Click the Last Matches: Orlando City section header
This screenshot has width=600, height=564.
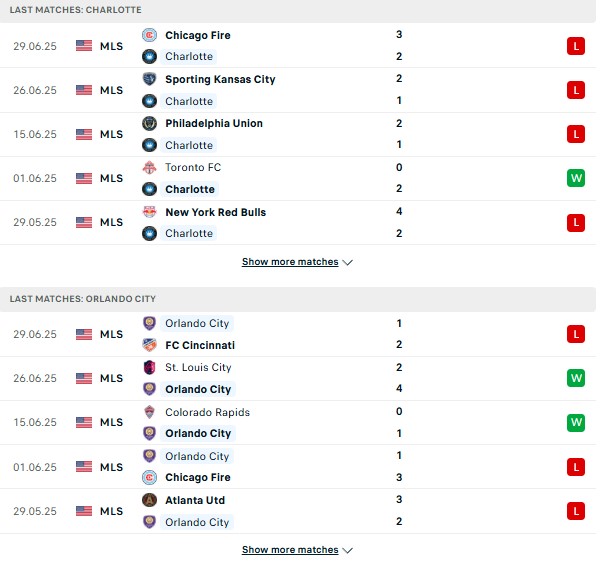[82, 299]
